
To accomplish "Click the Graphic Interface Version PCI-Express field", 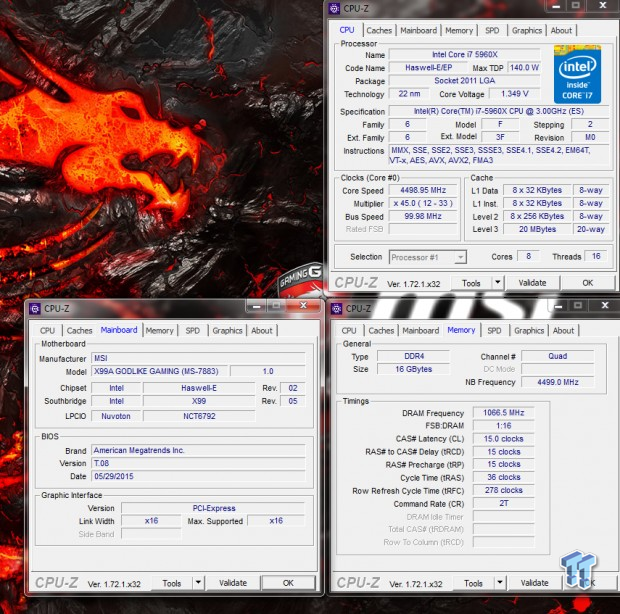I will point(214,508).
